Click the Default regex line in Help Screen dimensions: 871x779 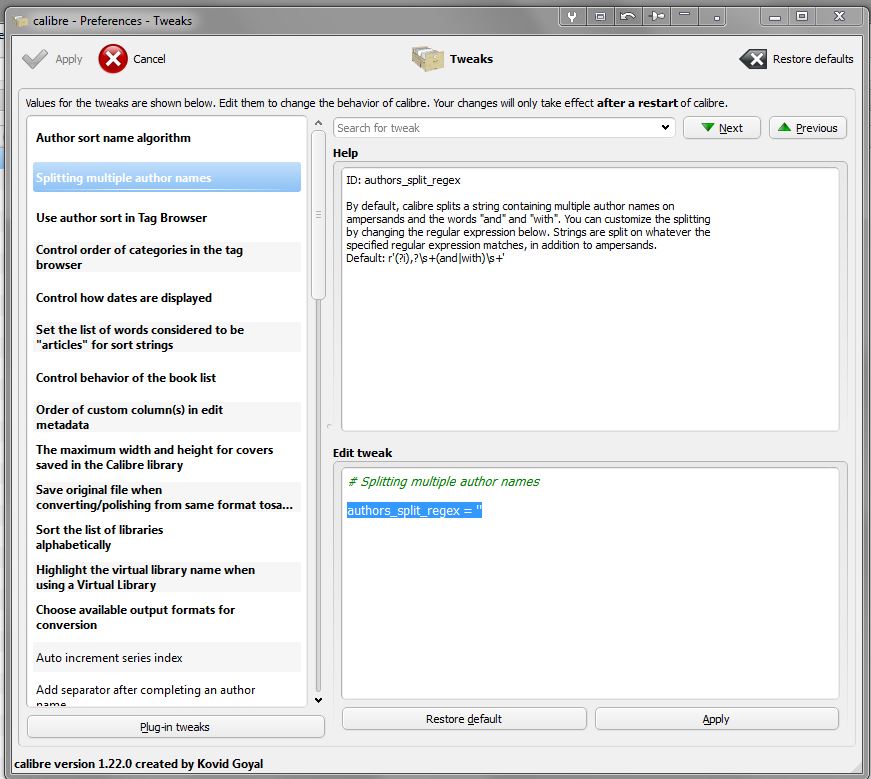tap(425, 258)
